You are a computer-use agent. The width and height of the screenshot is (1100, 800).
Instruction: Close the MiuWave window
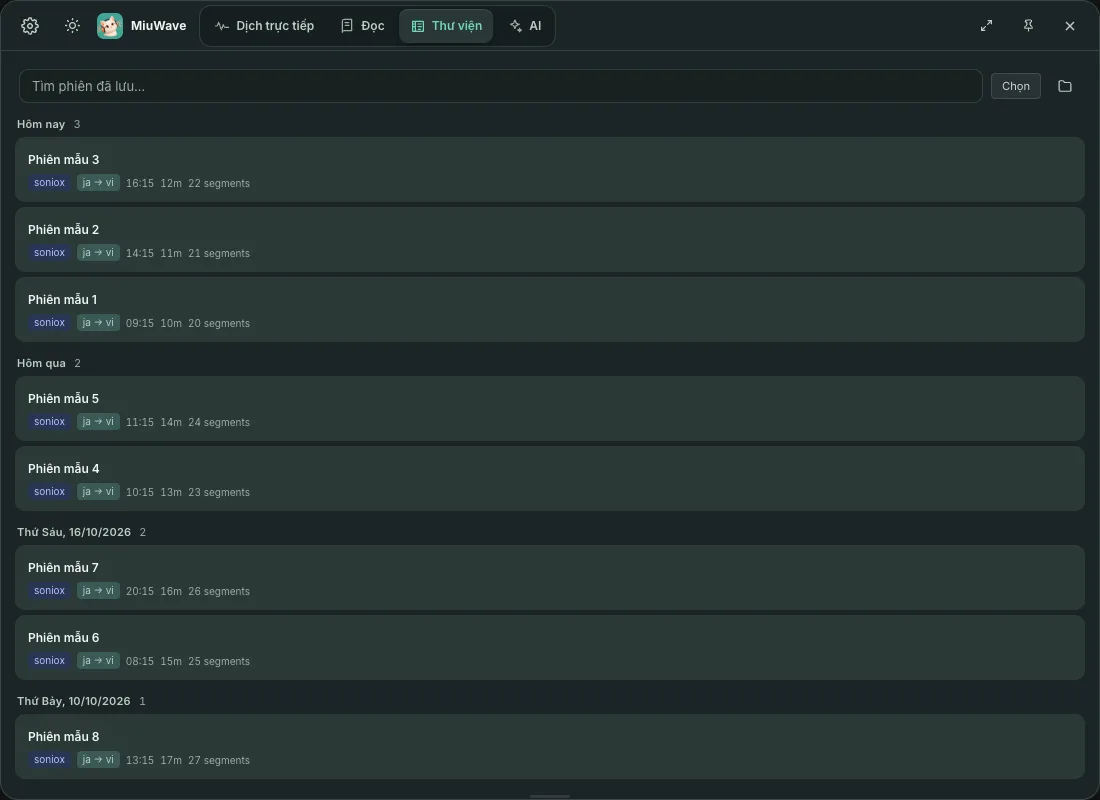coord(1070,26)
